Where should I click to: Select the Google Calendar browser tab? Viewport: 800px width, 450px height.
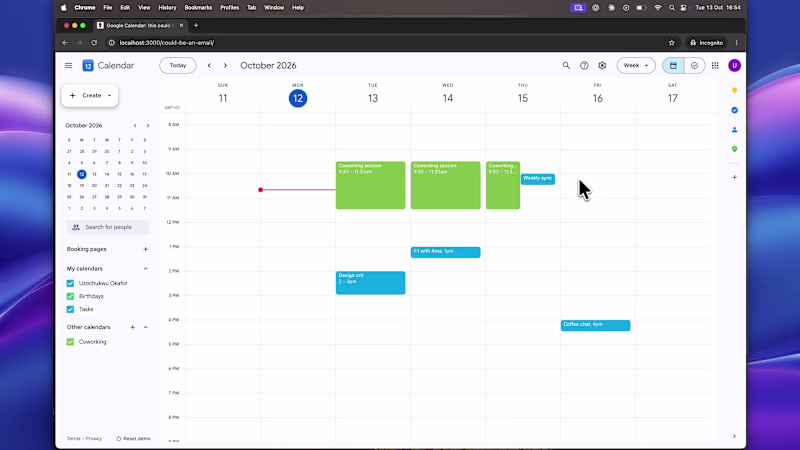(138, 25)
